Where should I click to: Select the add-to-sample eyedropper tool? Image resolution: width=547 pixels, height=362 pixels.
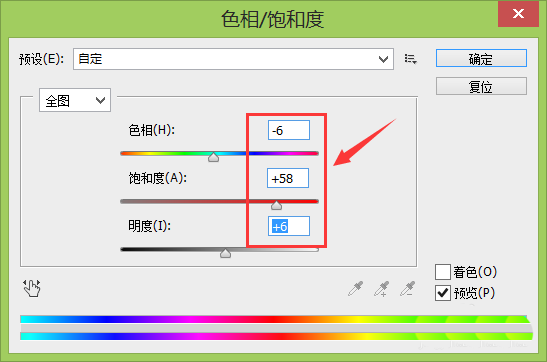(382, 289)
